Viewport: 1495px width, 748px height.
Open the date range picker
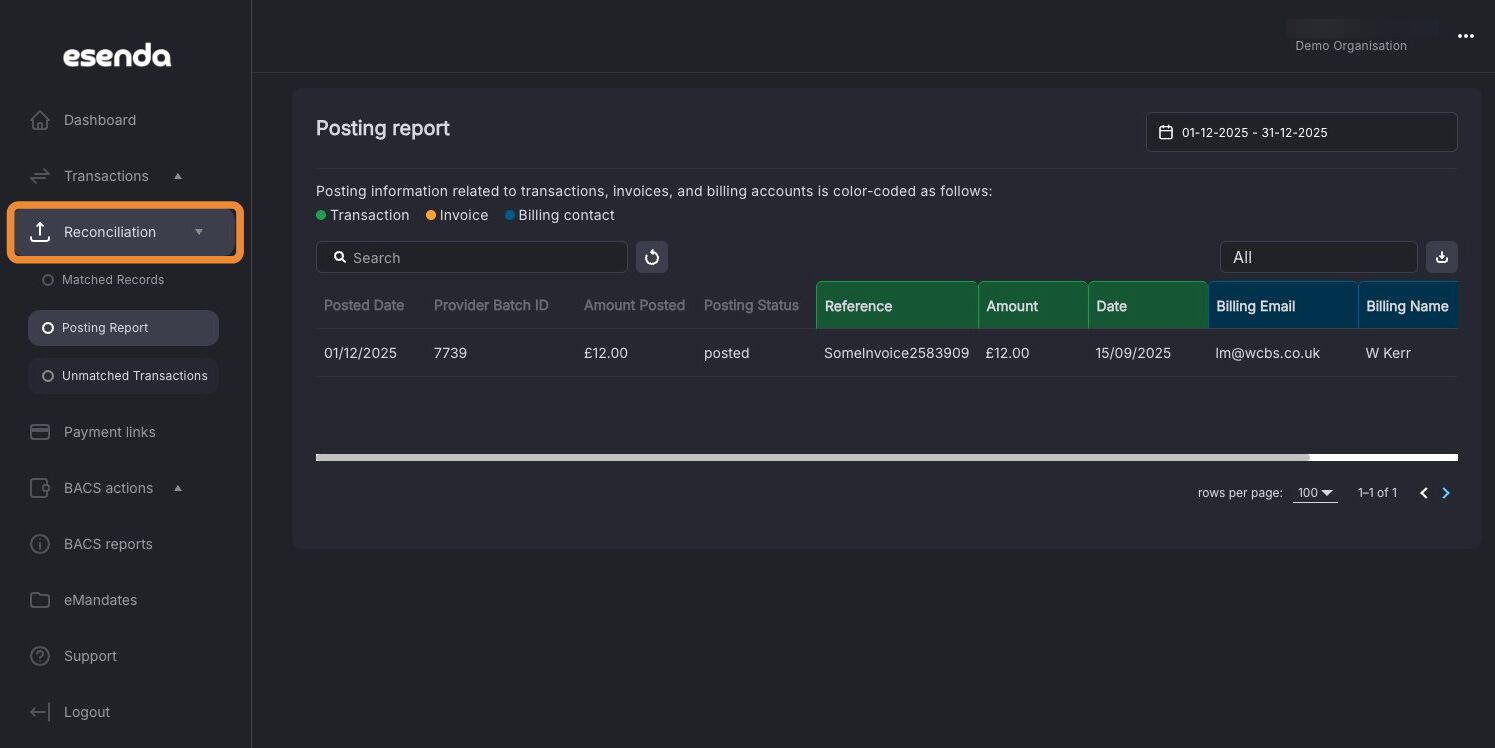(1302, 132)
